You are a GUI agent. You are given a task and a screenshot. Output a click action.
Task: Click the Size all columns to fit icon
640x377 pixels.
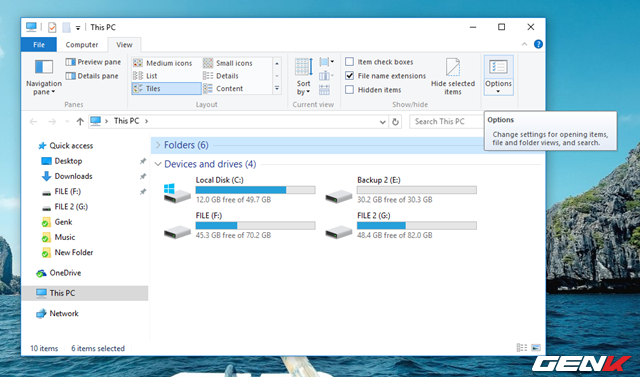(324, 90)
